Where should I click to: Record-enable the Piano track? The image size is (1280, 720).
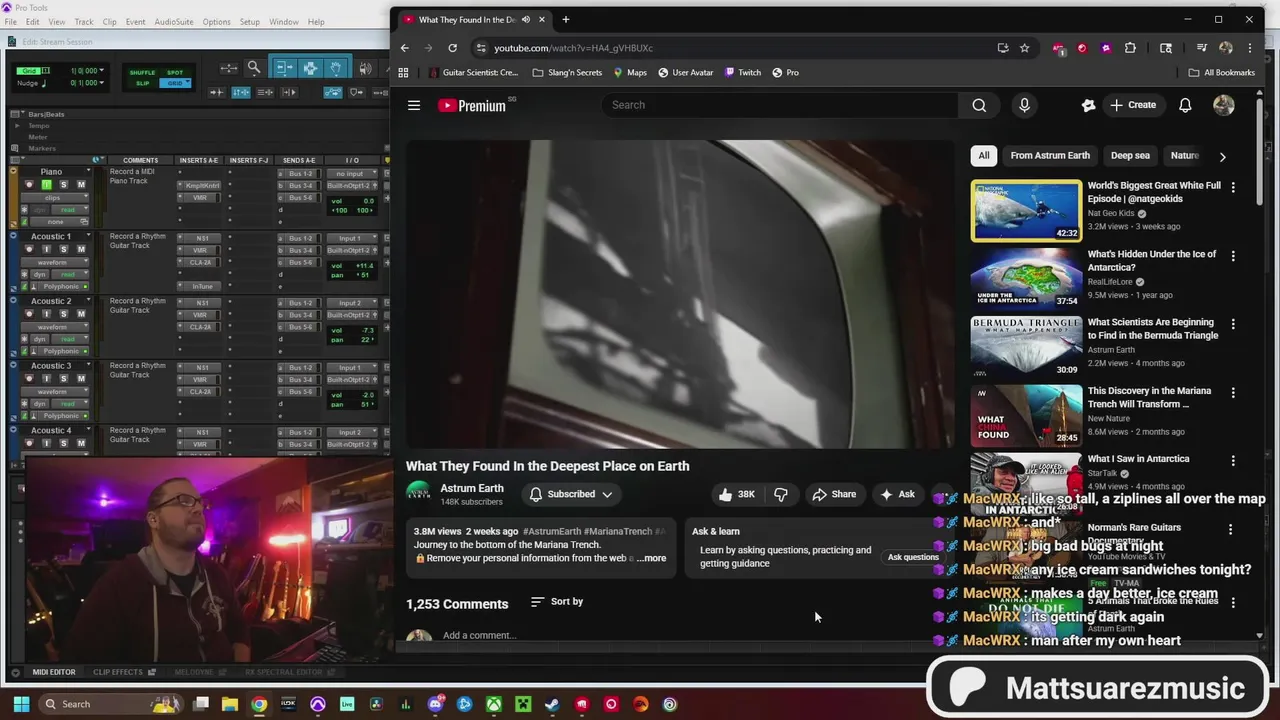coord(30,184)
